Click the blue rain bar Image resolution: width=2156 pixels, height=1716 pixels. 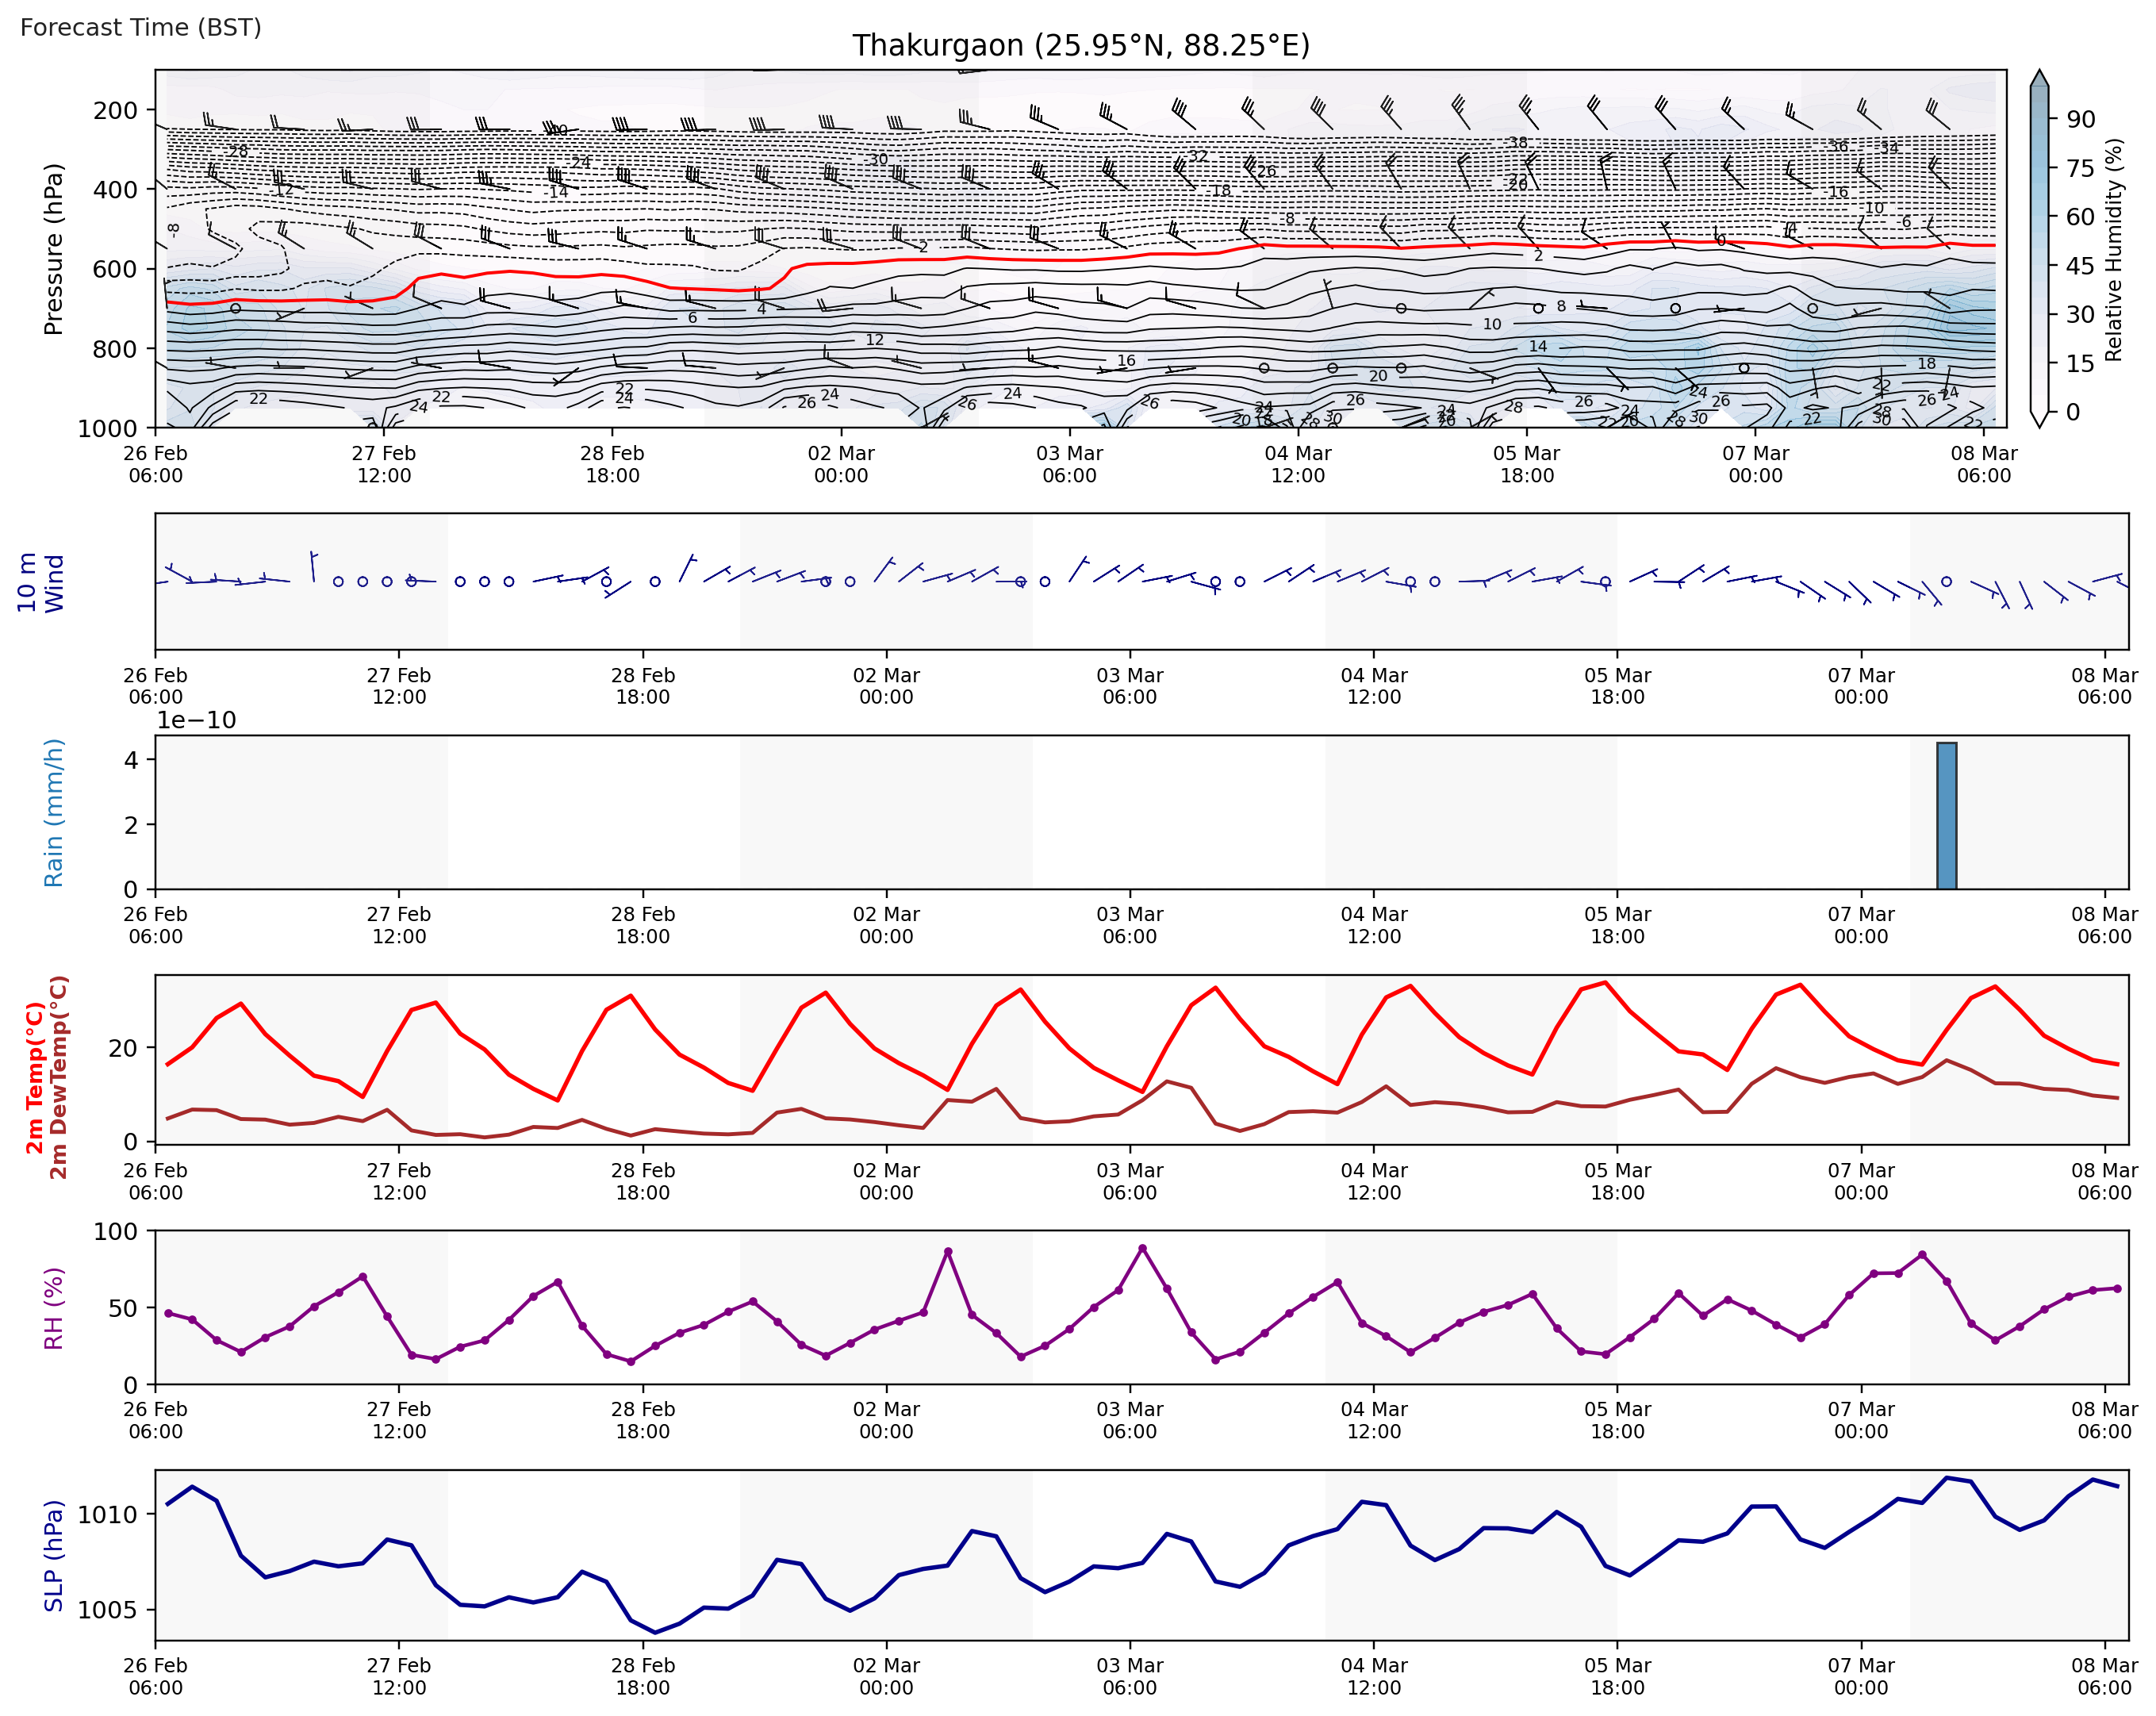pos(1946,815)
